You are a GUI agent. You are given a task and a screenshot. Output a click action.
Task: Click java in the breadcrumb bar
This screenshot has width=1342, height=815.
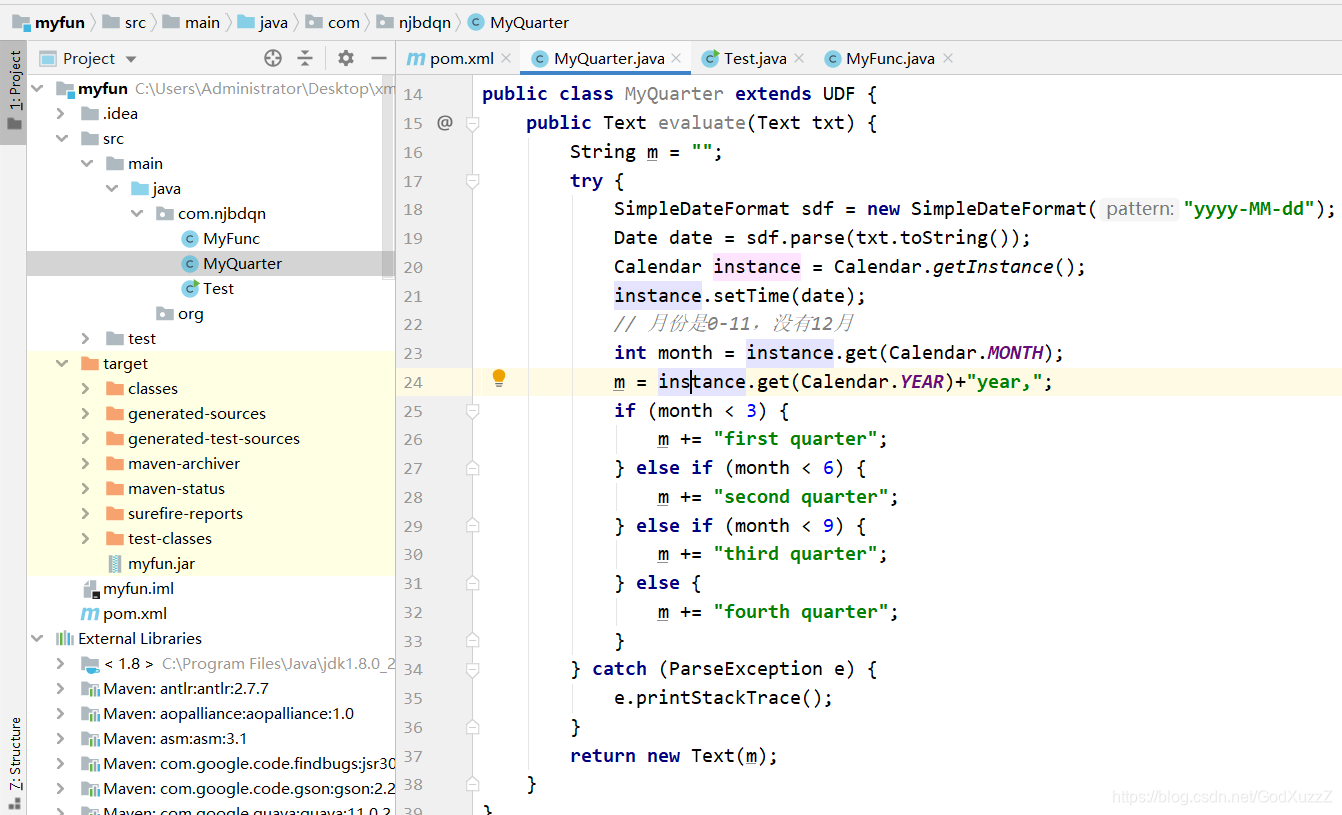click(262, 22)
